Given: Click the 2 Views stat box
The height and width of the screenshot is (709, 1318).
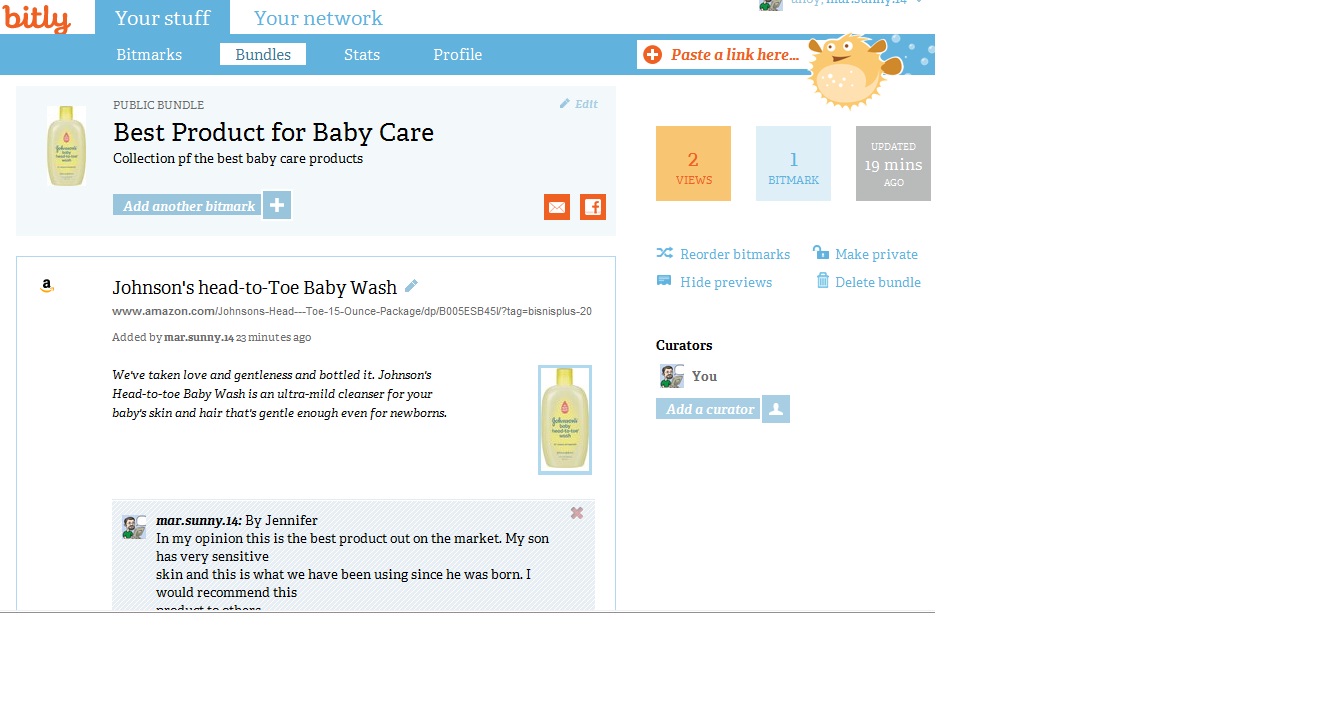Looking at the screenshot, I should (x=693, y=163).
